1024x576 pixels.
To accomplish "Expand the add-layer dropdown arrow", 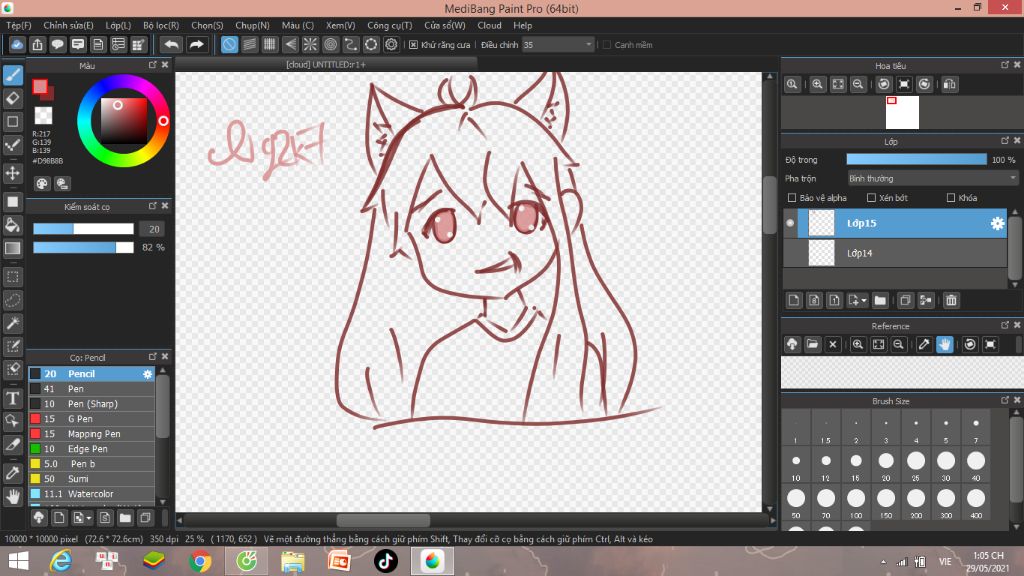I will click(x=864, y=300).
